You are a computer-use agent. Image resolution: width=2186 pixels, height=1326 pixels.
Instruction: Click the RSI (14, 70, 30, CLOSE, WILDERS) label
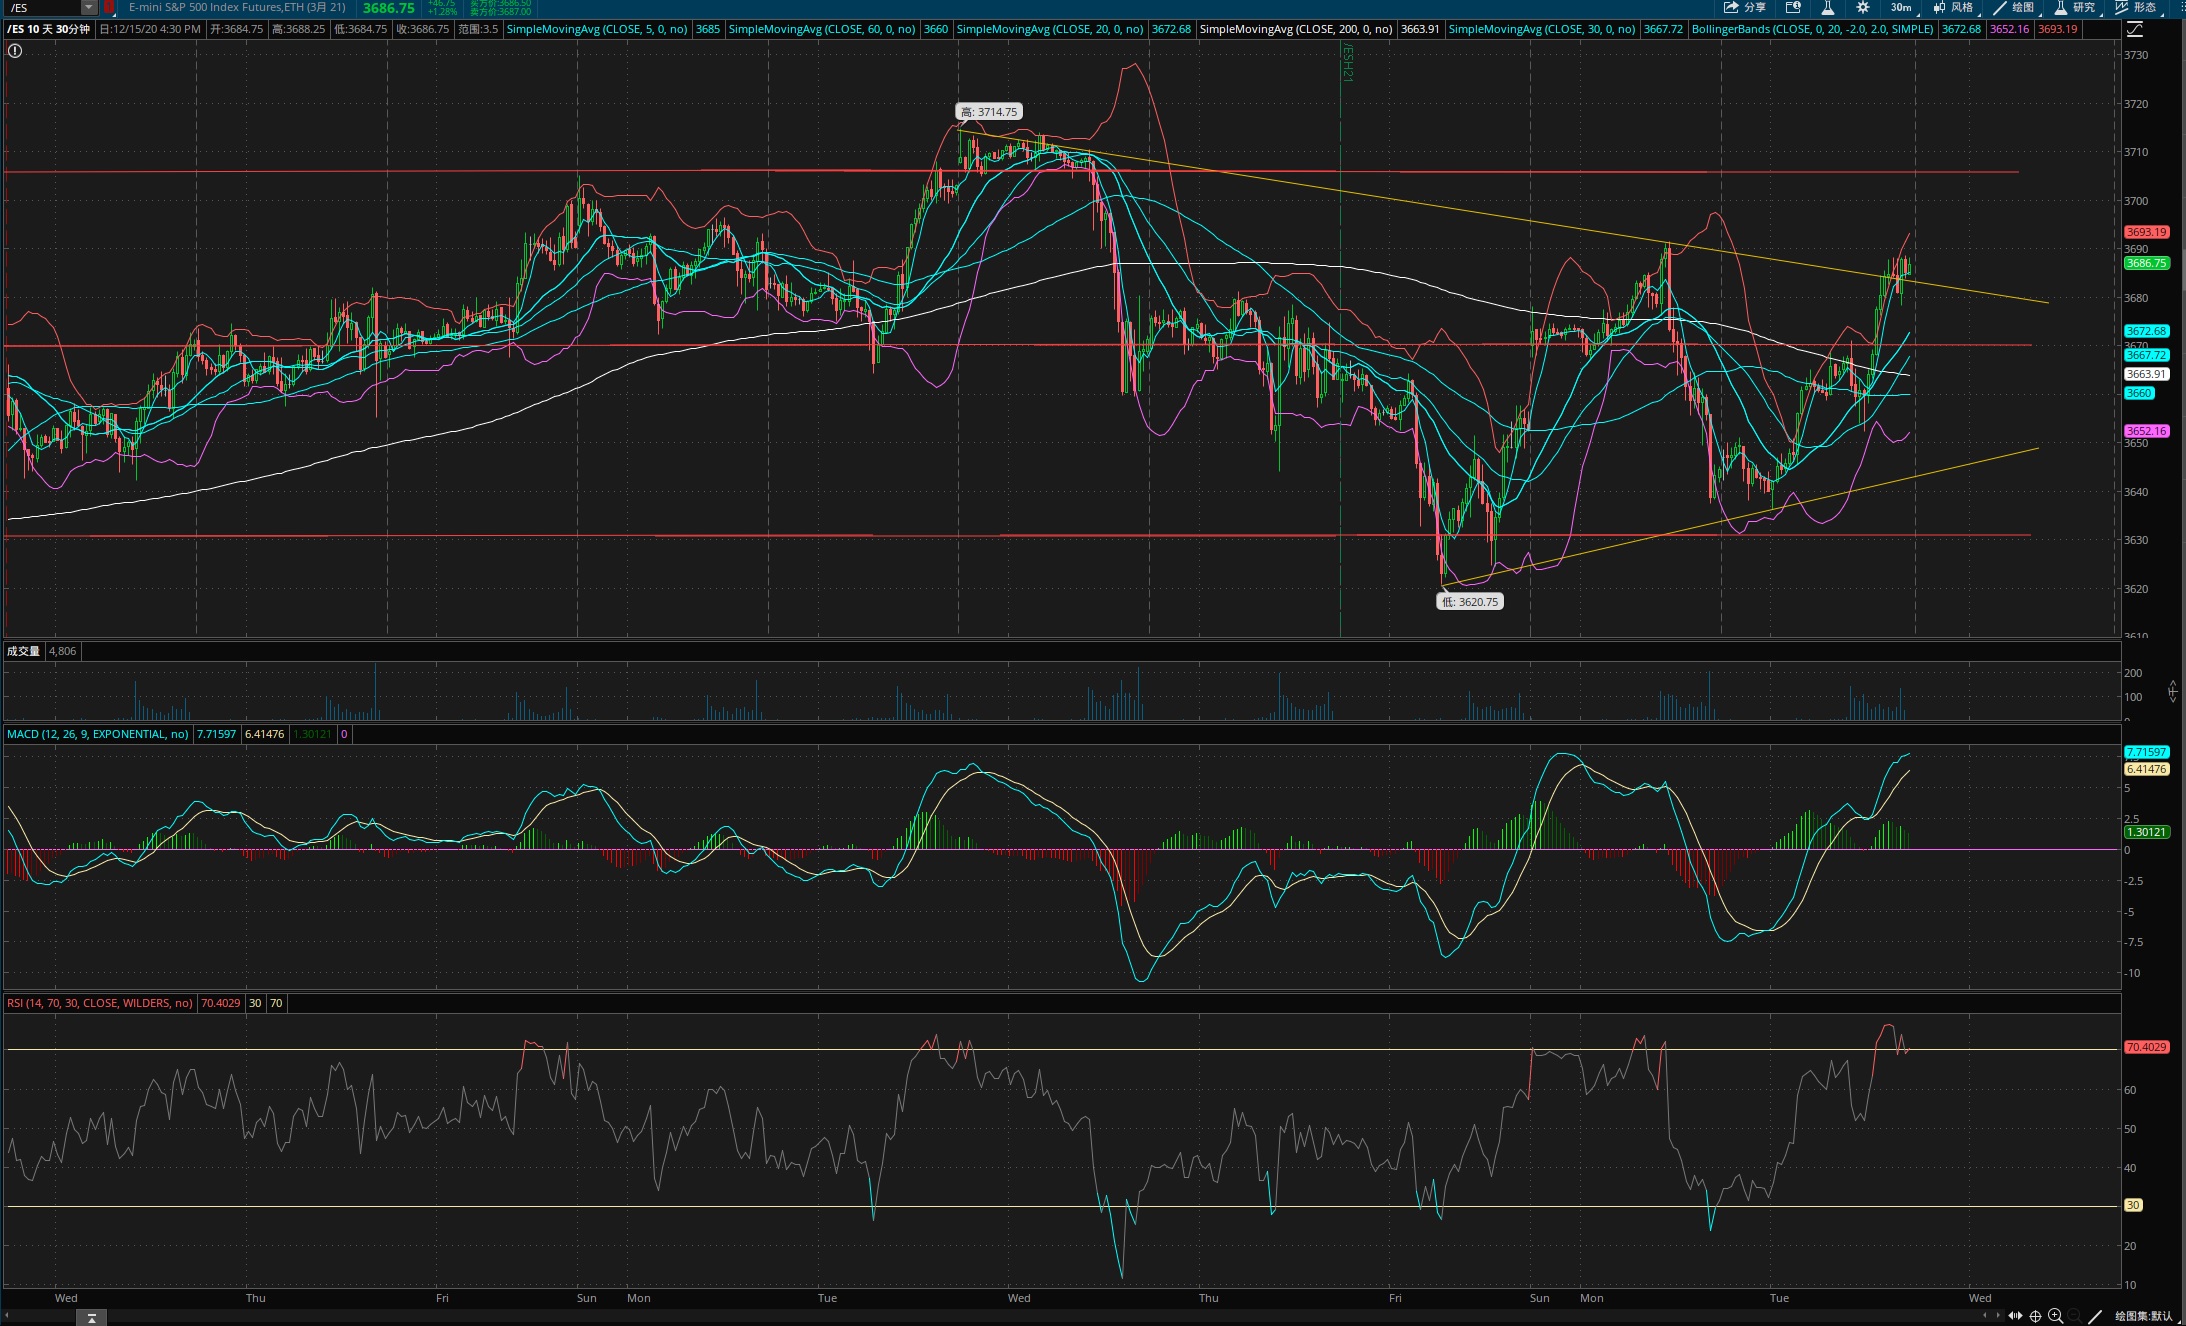(x=100, y=1003)
